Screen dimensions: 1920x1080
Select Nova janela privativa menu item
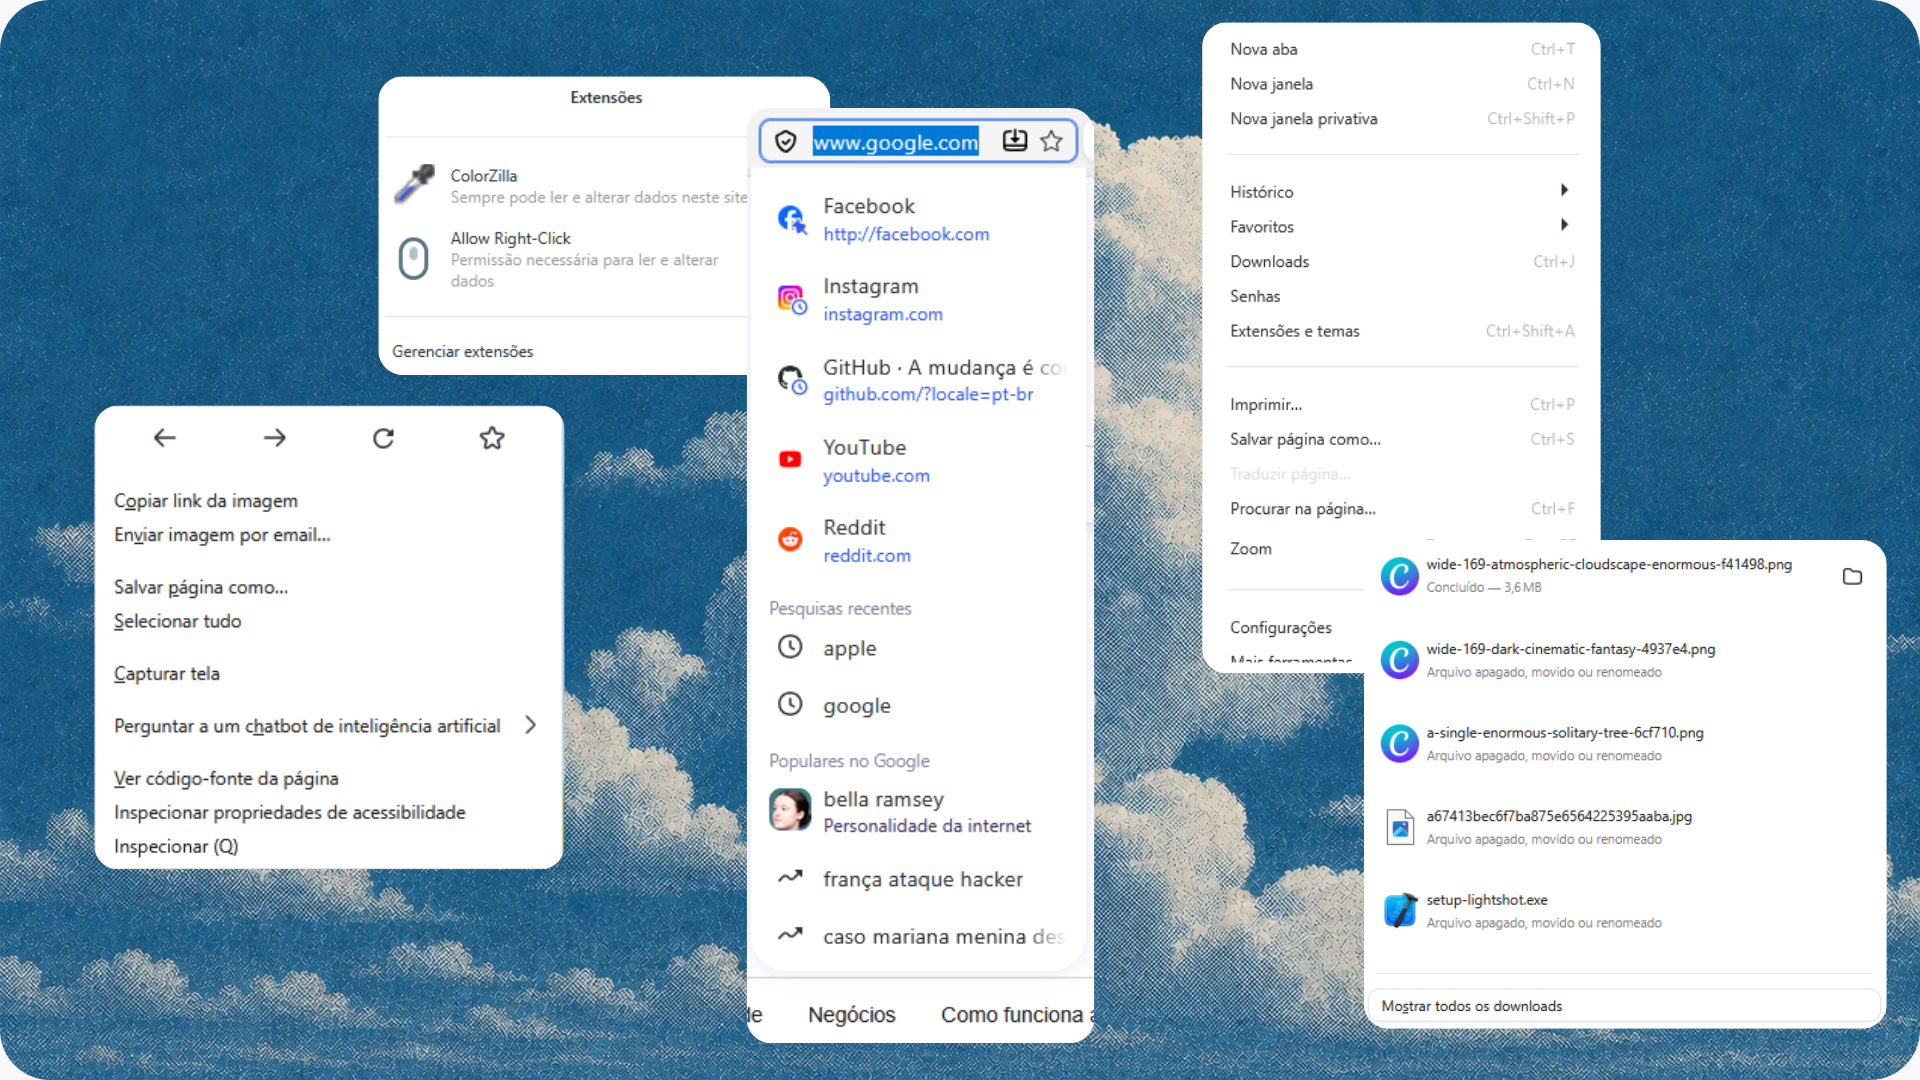click(1402, 119)
